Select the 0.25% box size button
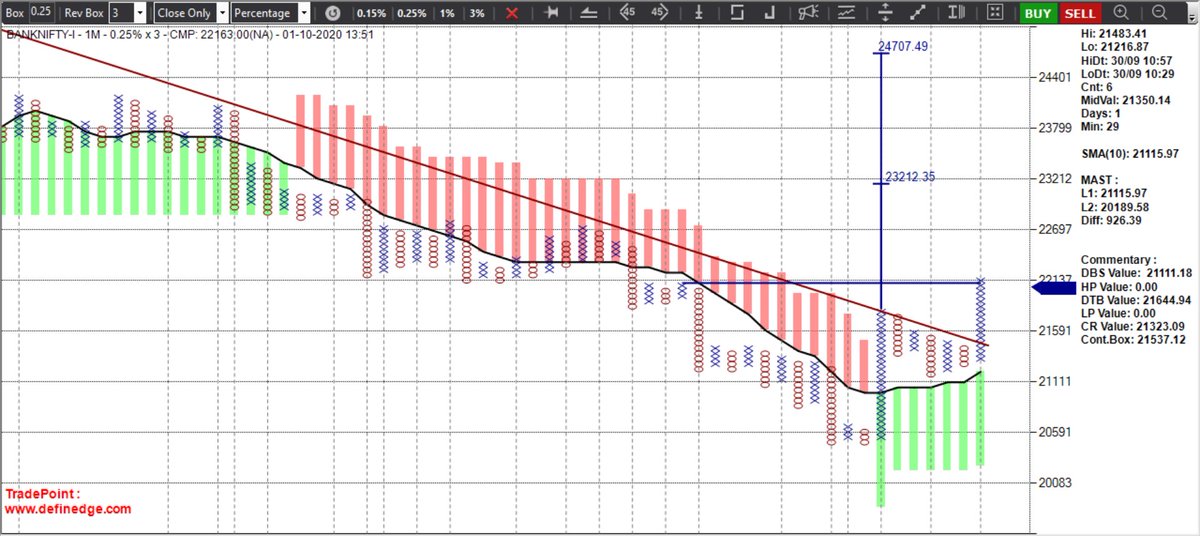This screenshot has height=536, width=1200. (411, 13)
